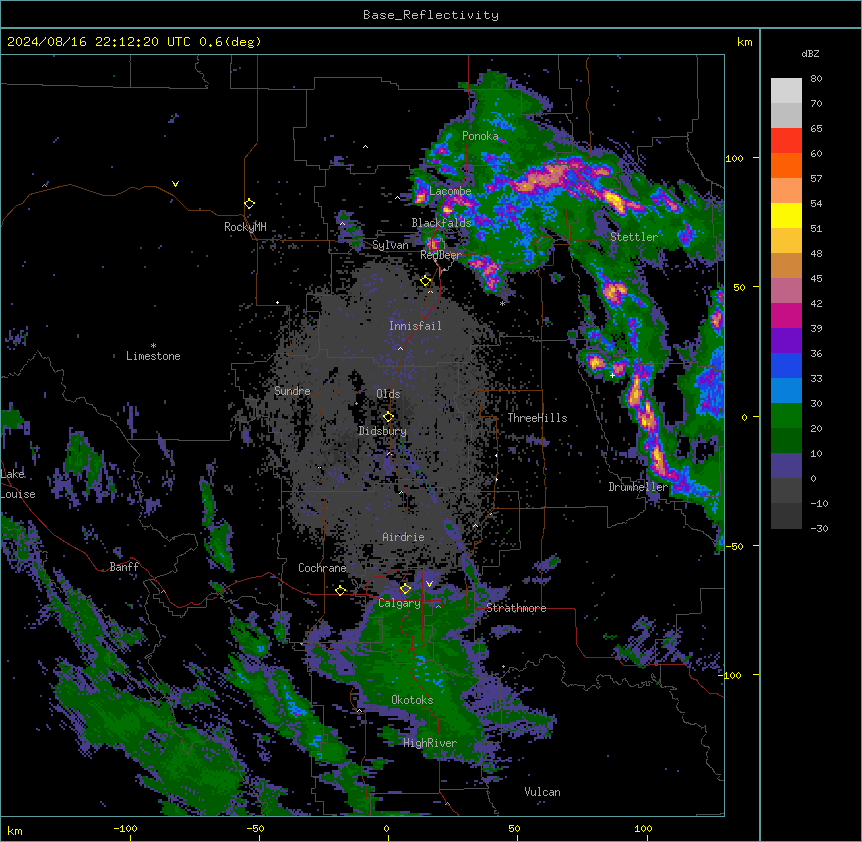862x842 pixels.
Task: Pick the yellow diamond between Olds and Didsbury
Action: click(x=389, y=417)
